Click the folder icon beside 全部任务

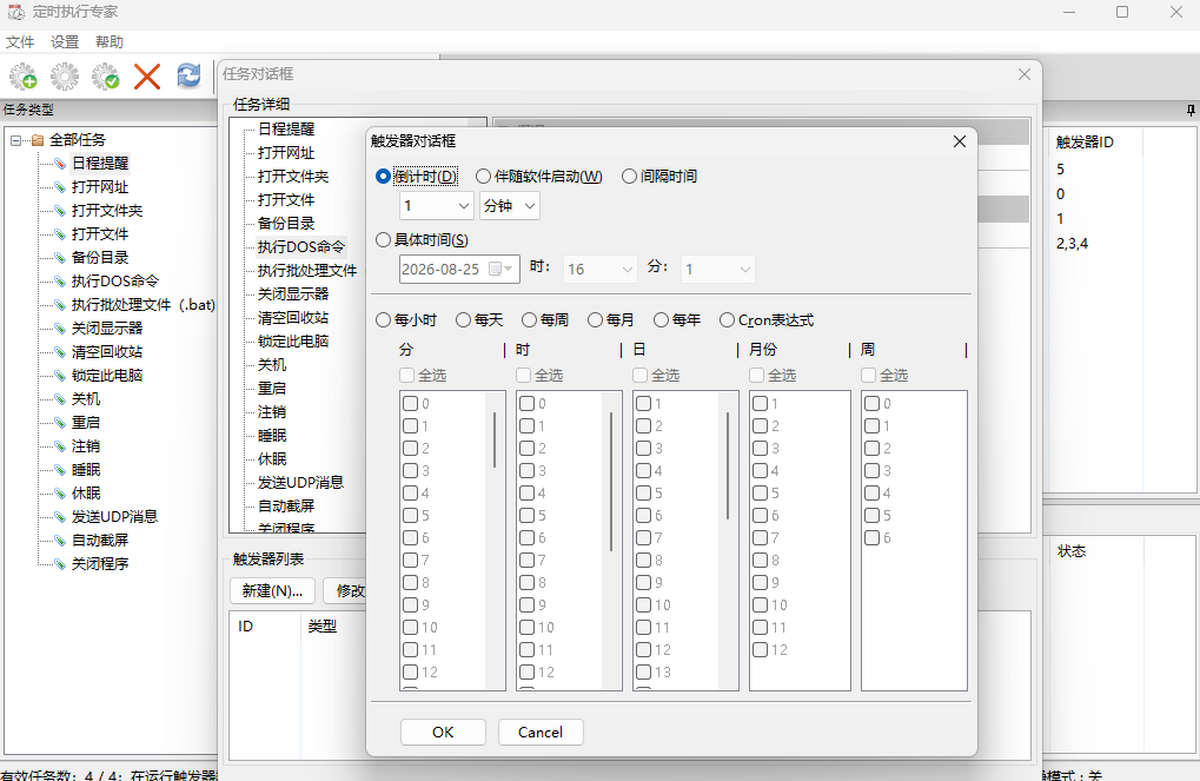pos(38,140)
